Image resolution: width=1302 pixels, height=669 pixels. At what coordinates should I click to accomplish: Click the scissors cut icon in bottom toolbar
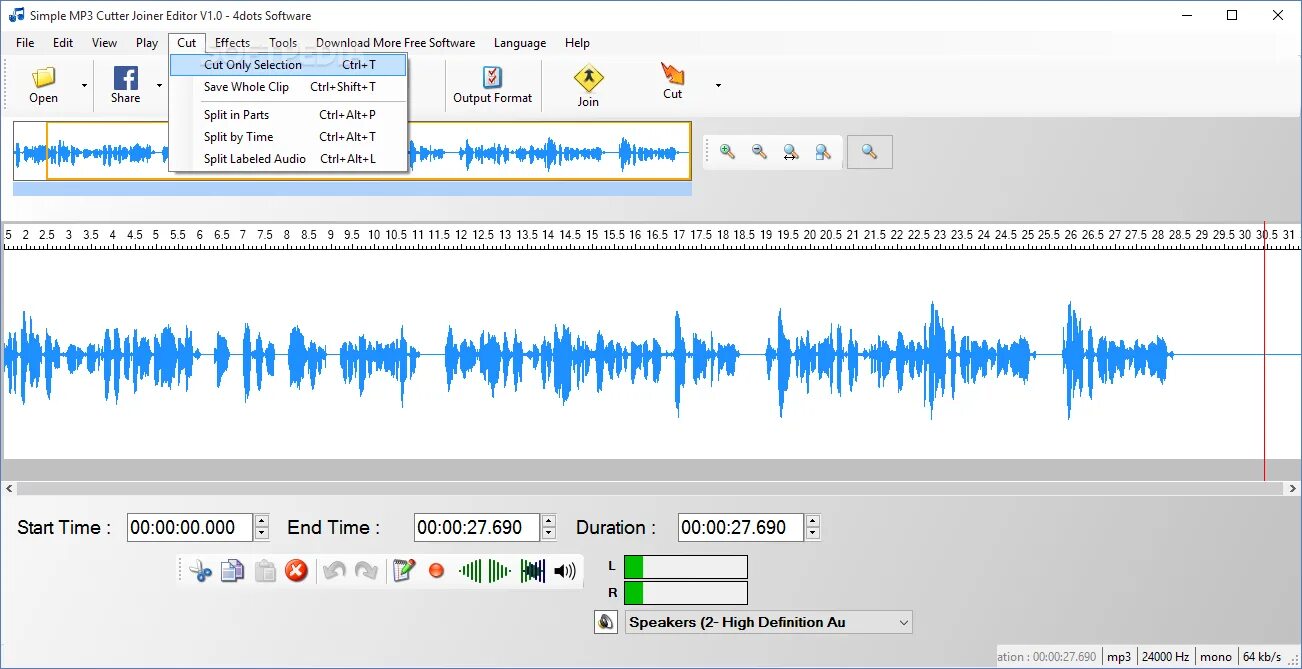200,571
